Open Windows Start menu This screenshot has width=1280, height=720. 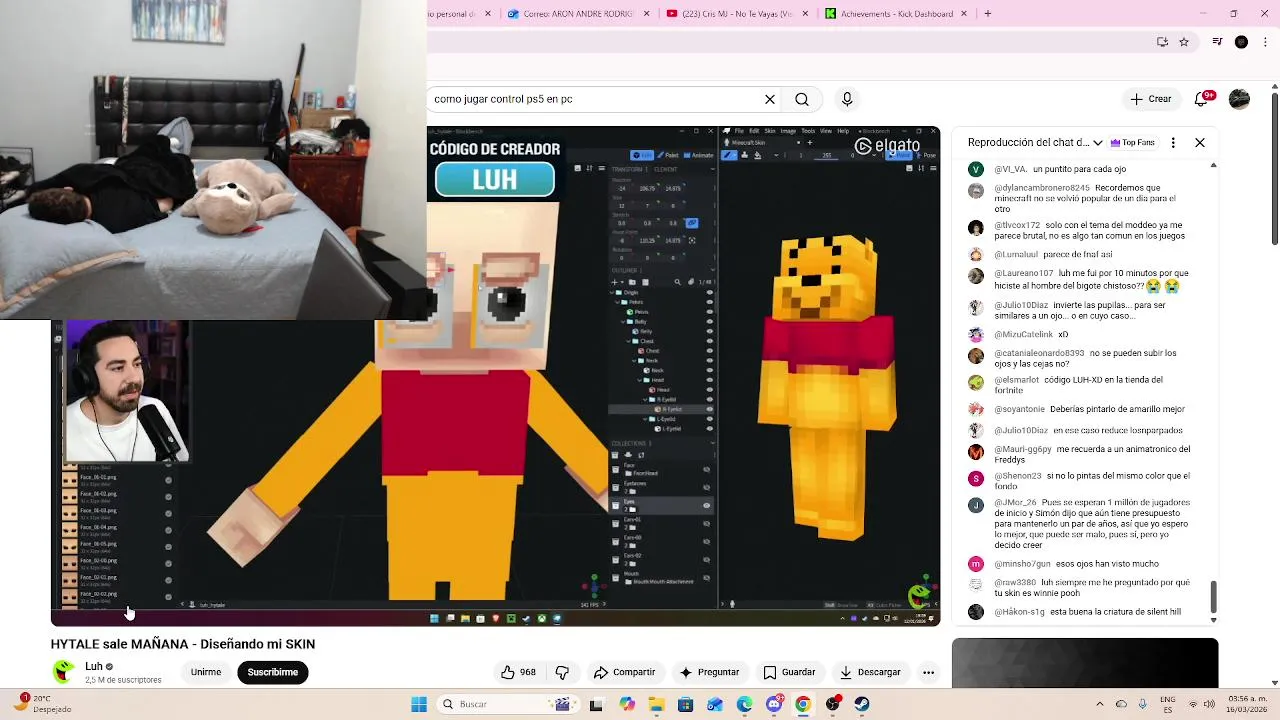(x=418, y=704)
